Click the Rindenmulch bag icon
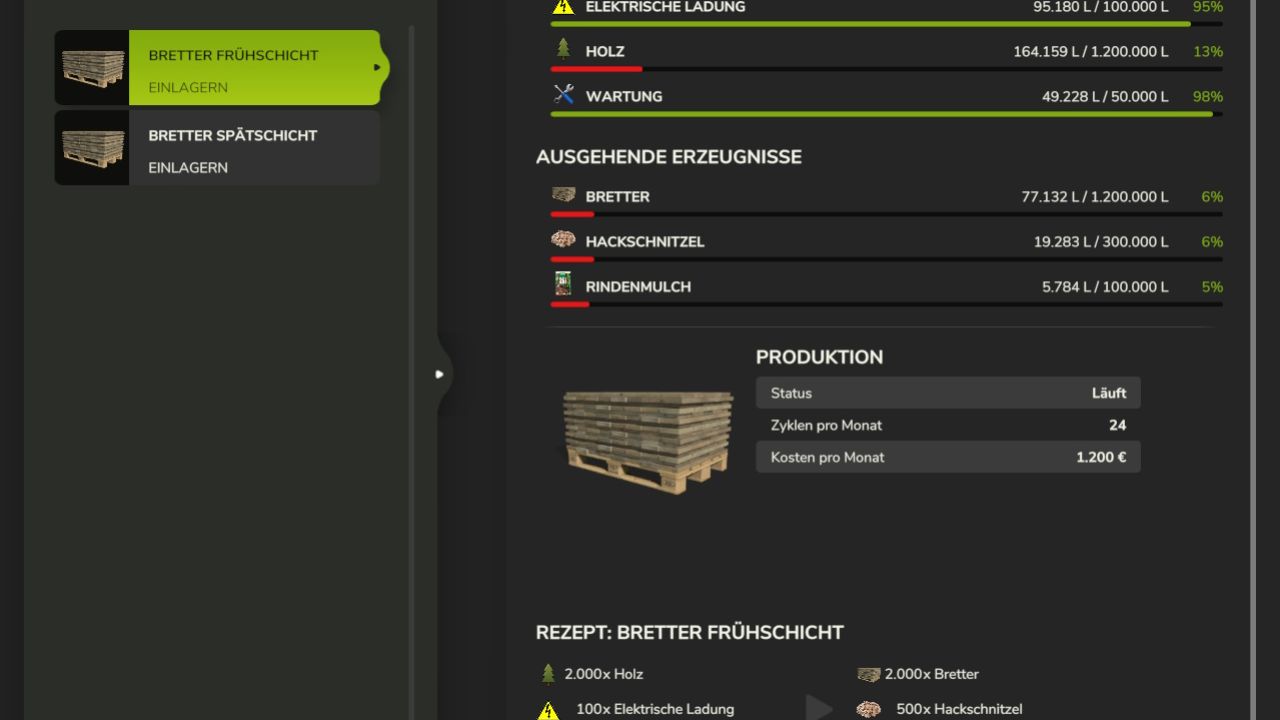This screenshot has height=720, width=1280. click(x=563, y=284)
